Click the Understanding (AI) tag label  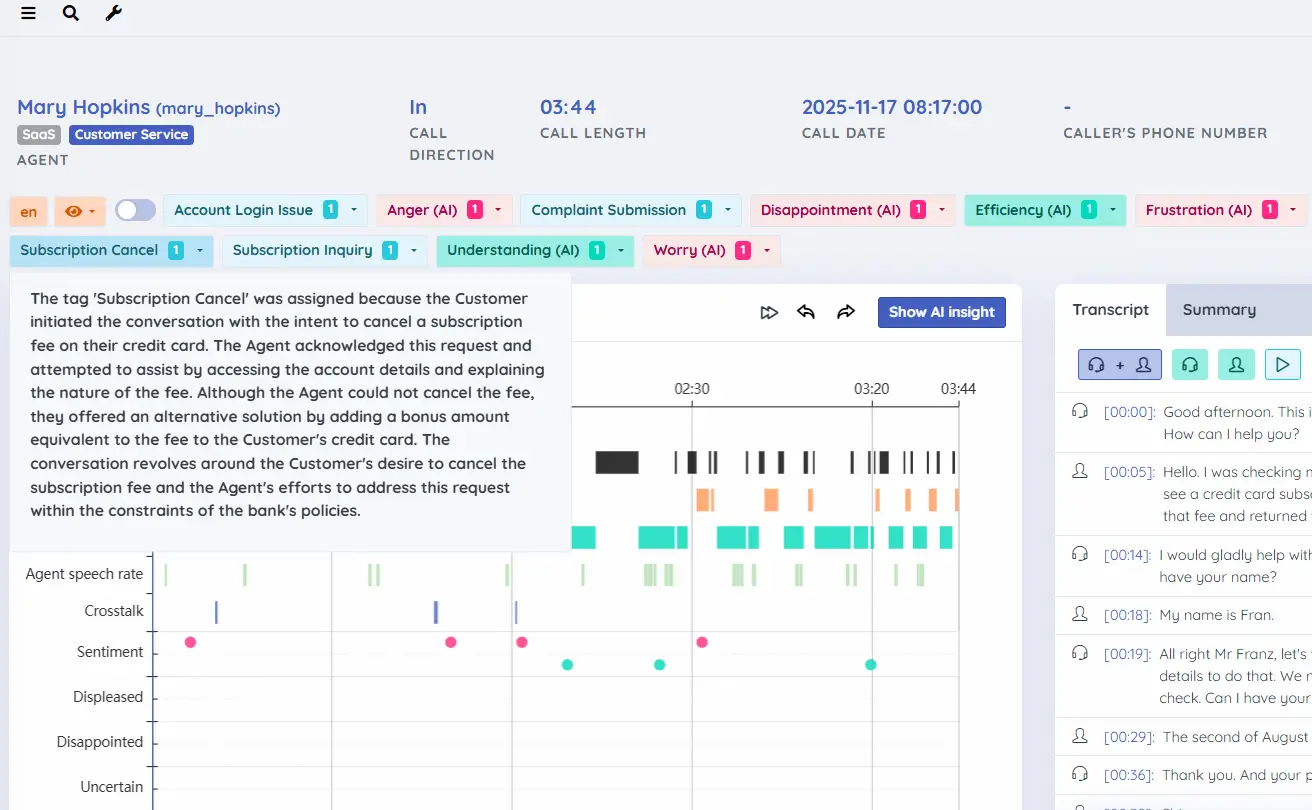(513, 250)
